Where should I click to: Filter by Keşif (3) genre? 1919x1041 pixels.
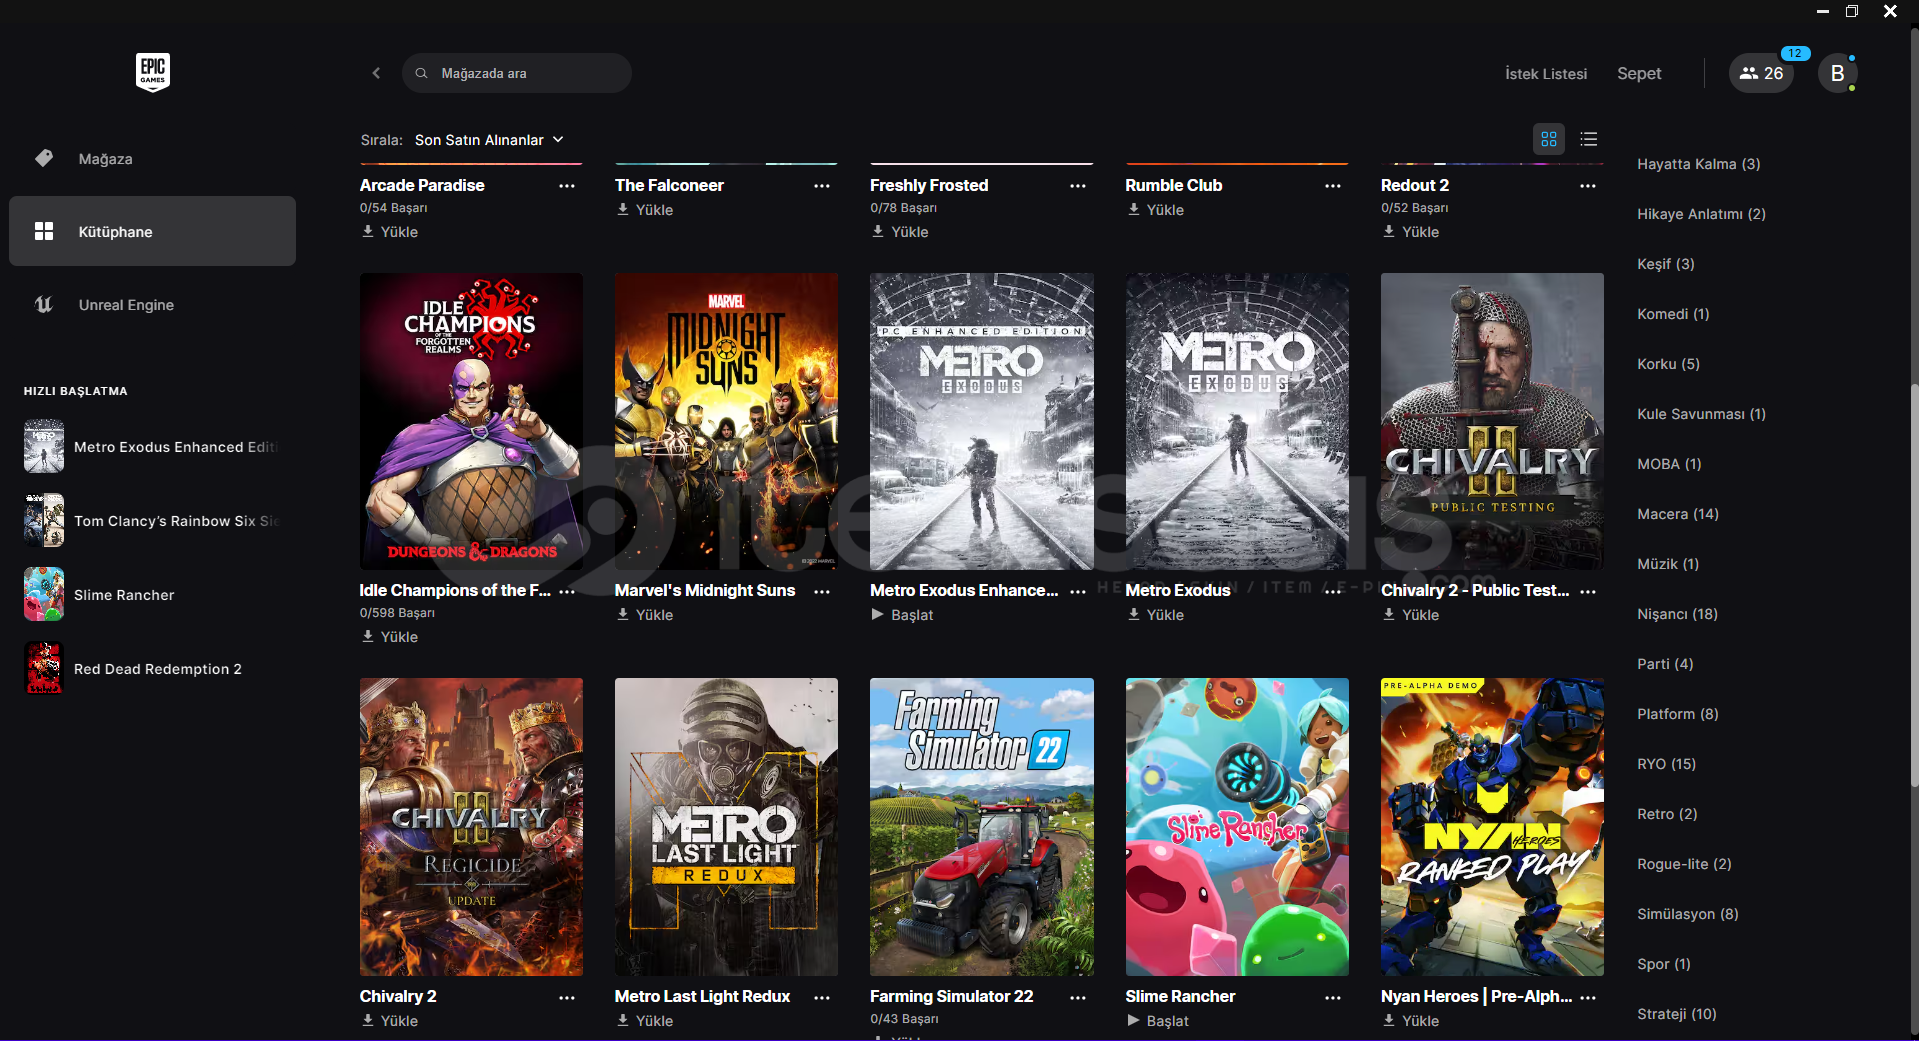tap(1665, 264)
